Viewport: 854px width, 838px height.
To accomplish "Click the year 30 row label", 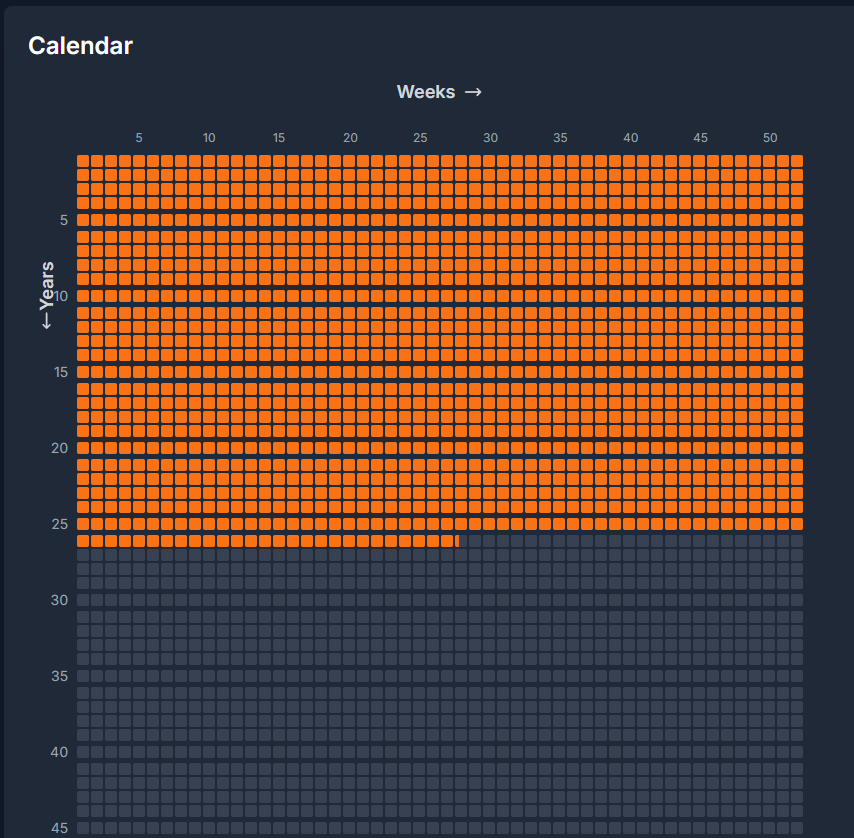I will [x=59, y=600].
